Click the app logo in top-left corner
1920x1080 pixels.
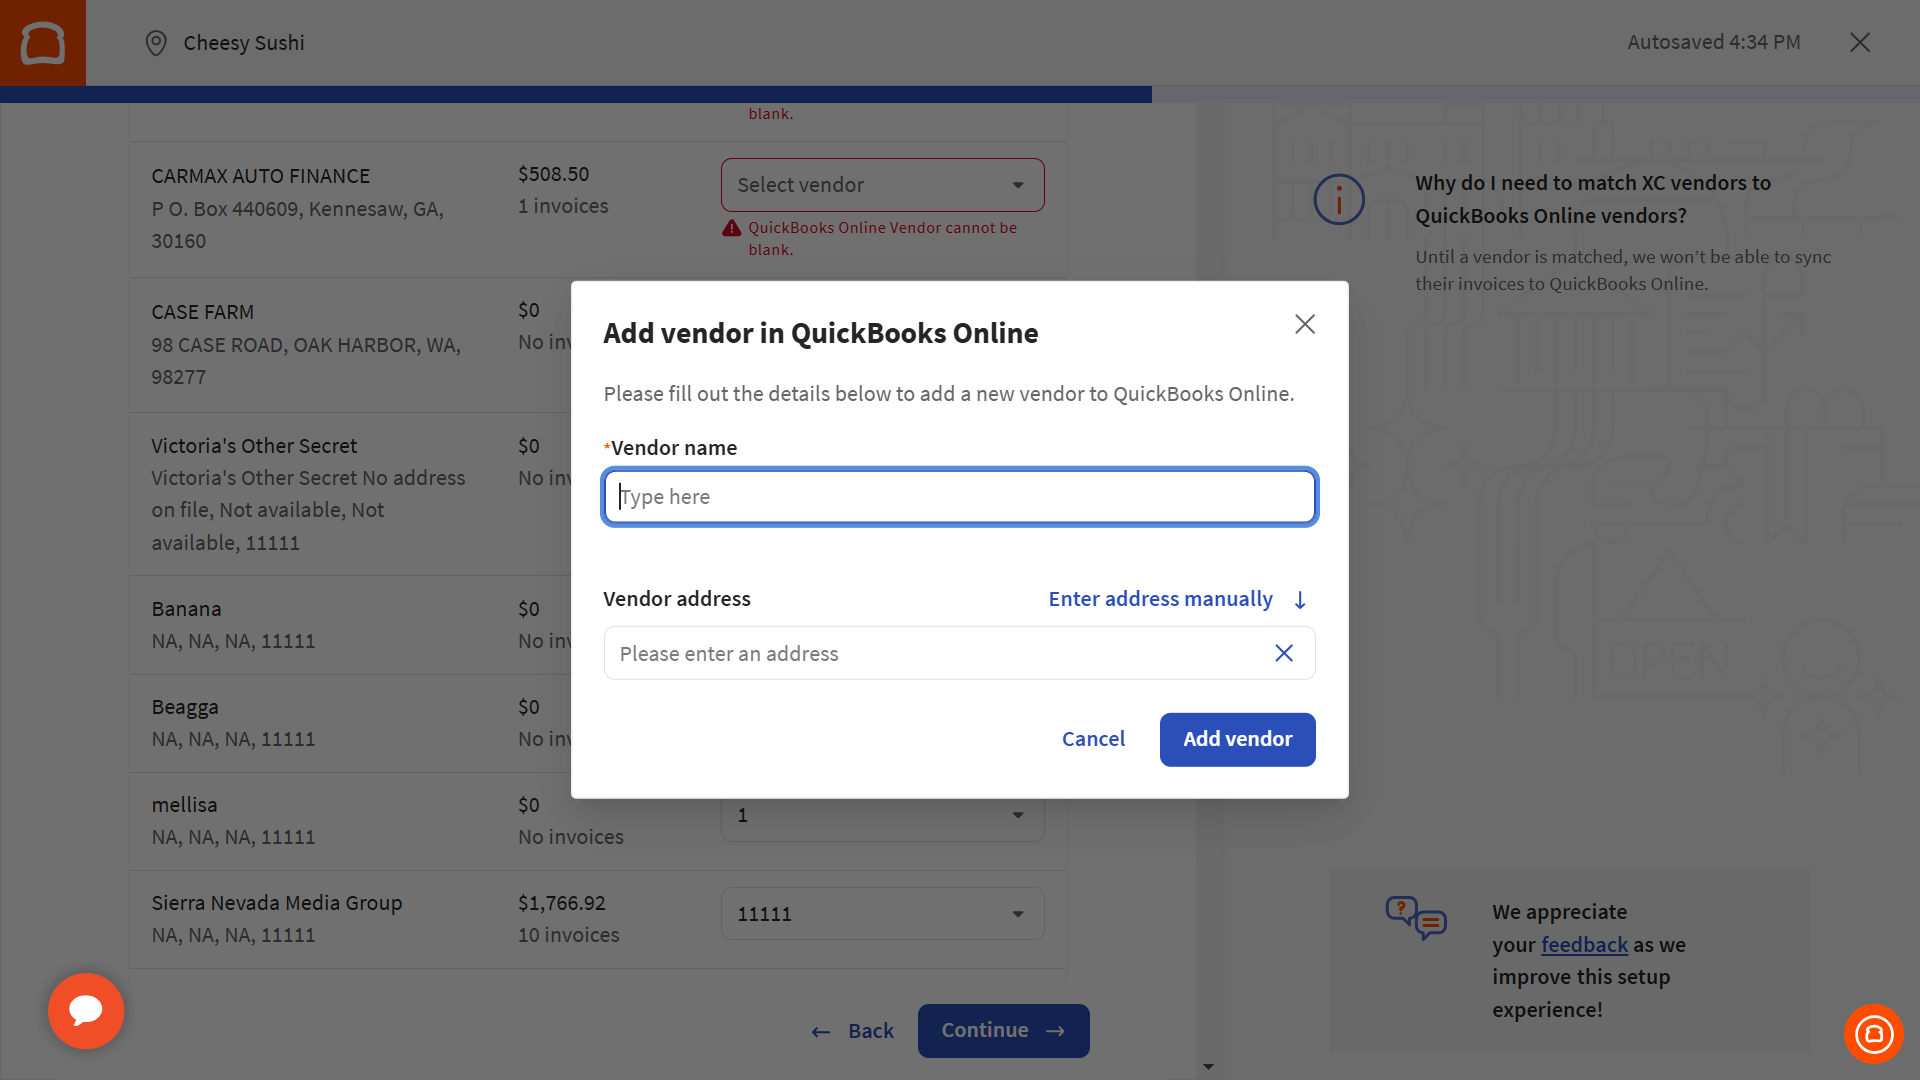42,42
